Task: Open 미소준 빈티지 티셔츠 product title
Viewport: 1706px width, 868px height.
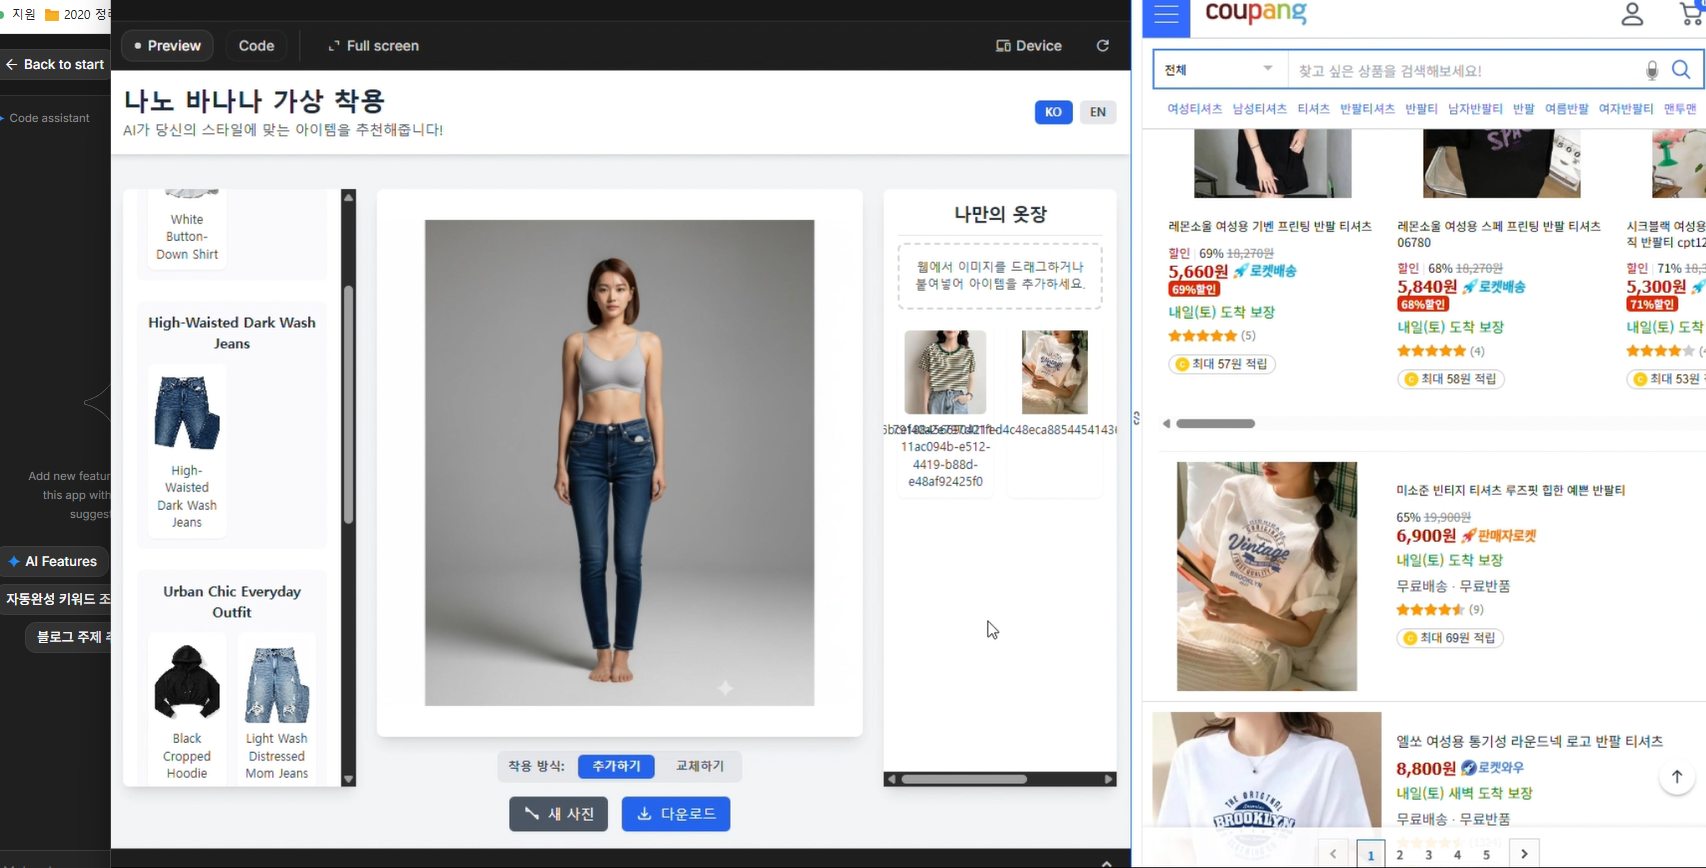Action: click(1510, 490)
